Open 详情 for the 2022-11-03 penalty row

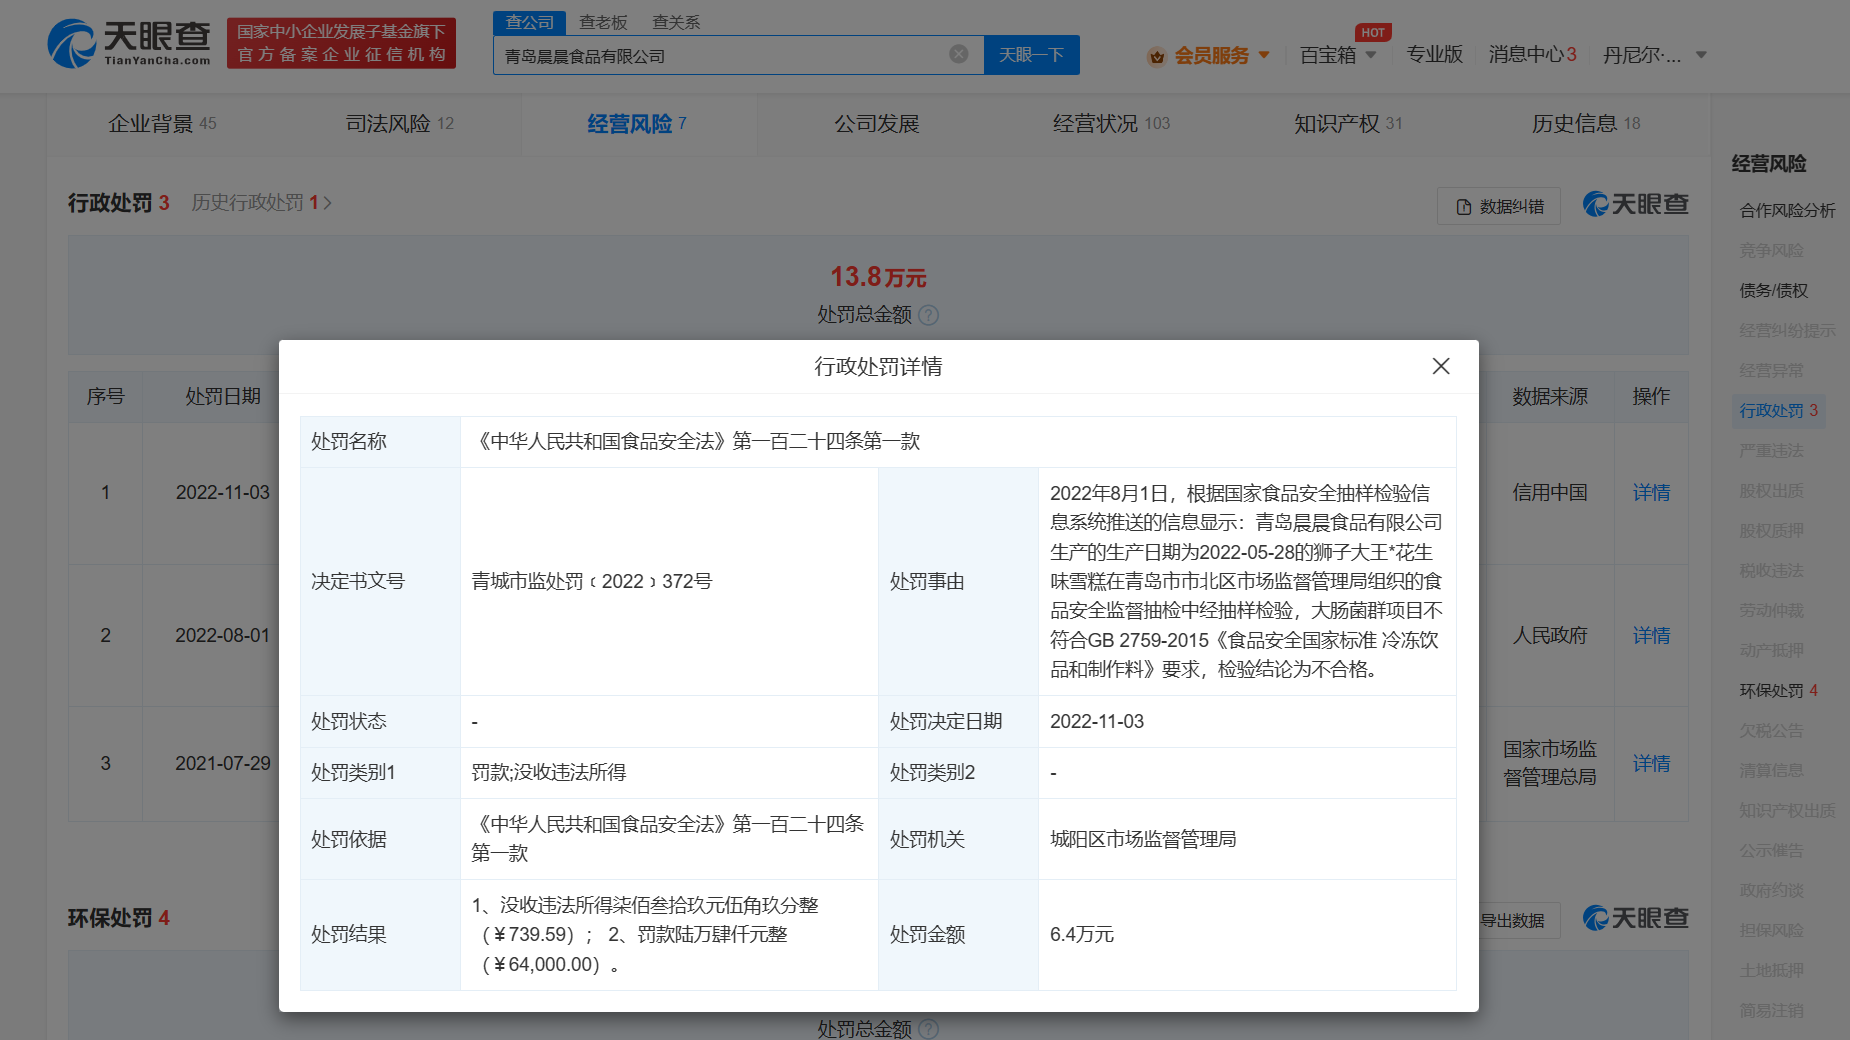tap(1651, 493)
